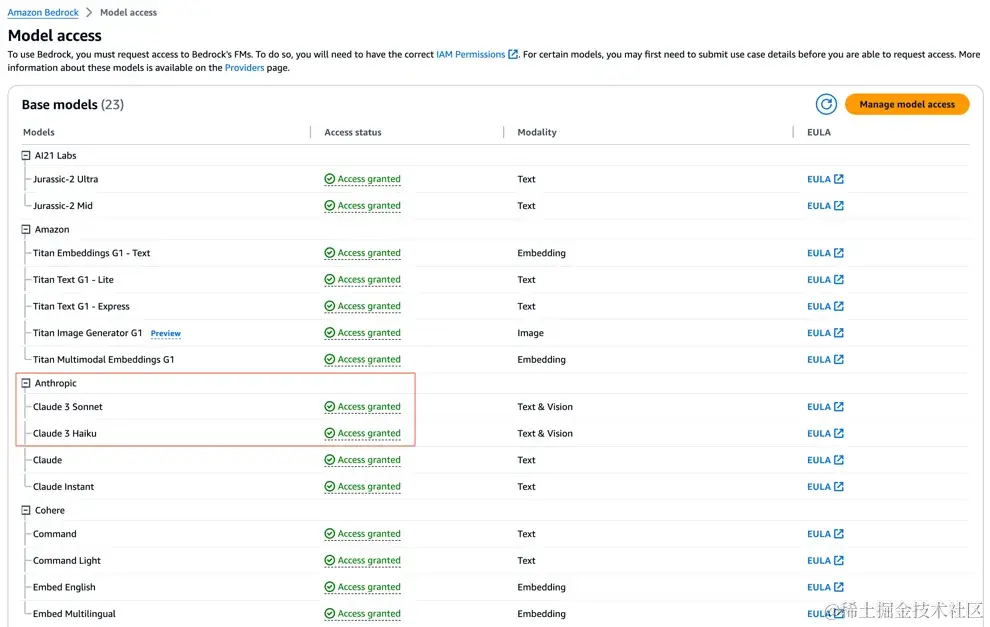The image size is (990, 627).
Task: Open EULA for Embed English
Action: tap(825, 587)
